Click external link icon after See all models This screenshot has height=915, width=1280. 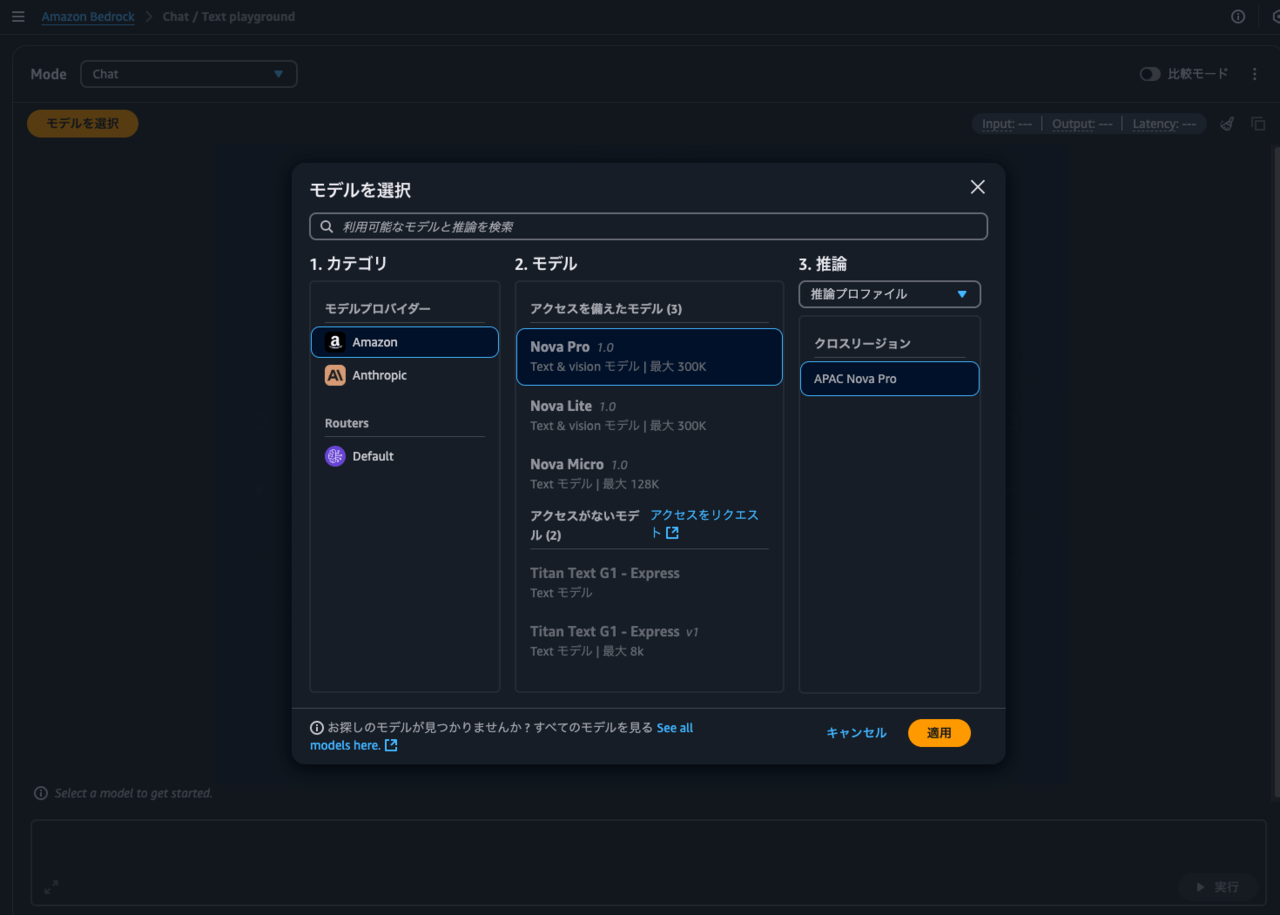pyautogui.click(x=391, y=745)
